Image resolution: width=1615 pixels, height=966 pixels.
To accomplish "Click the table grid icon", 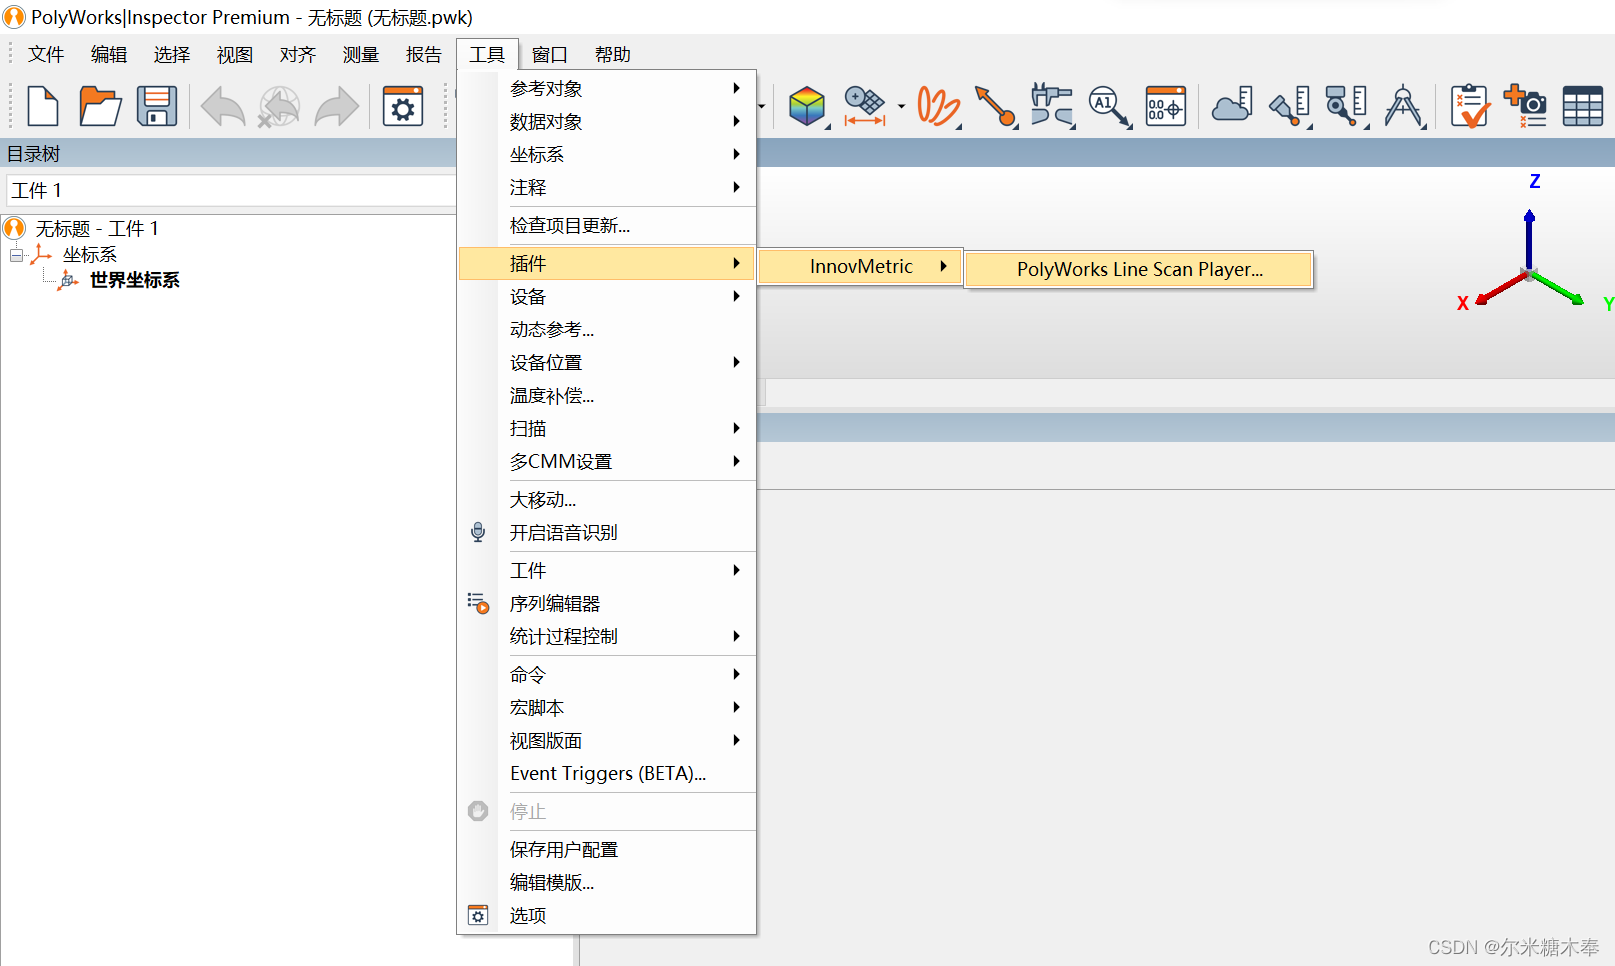I will (x=1583, y=106).
